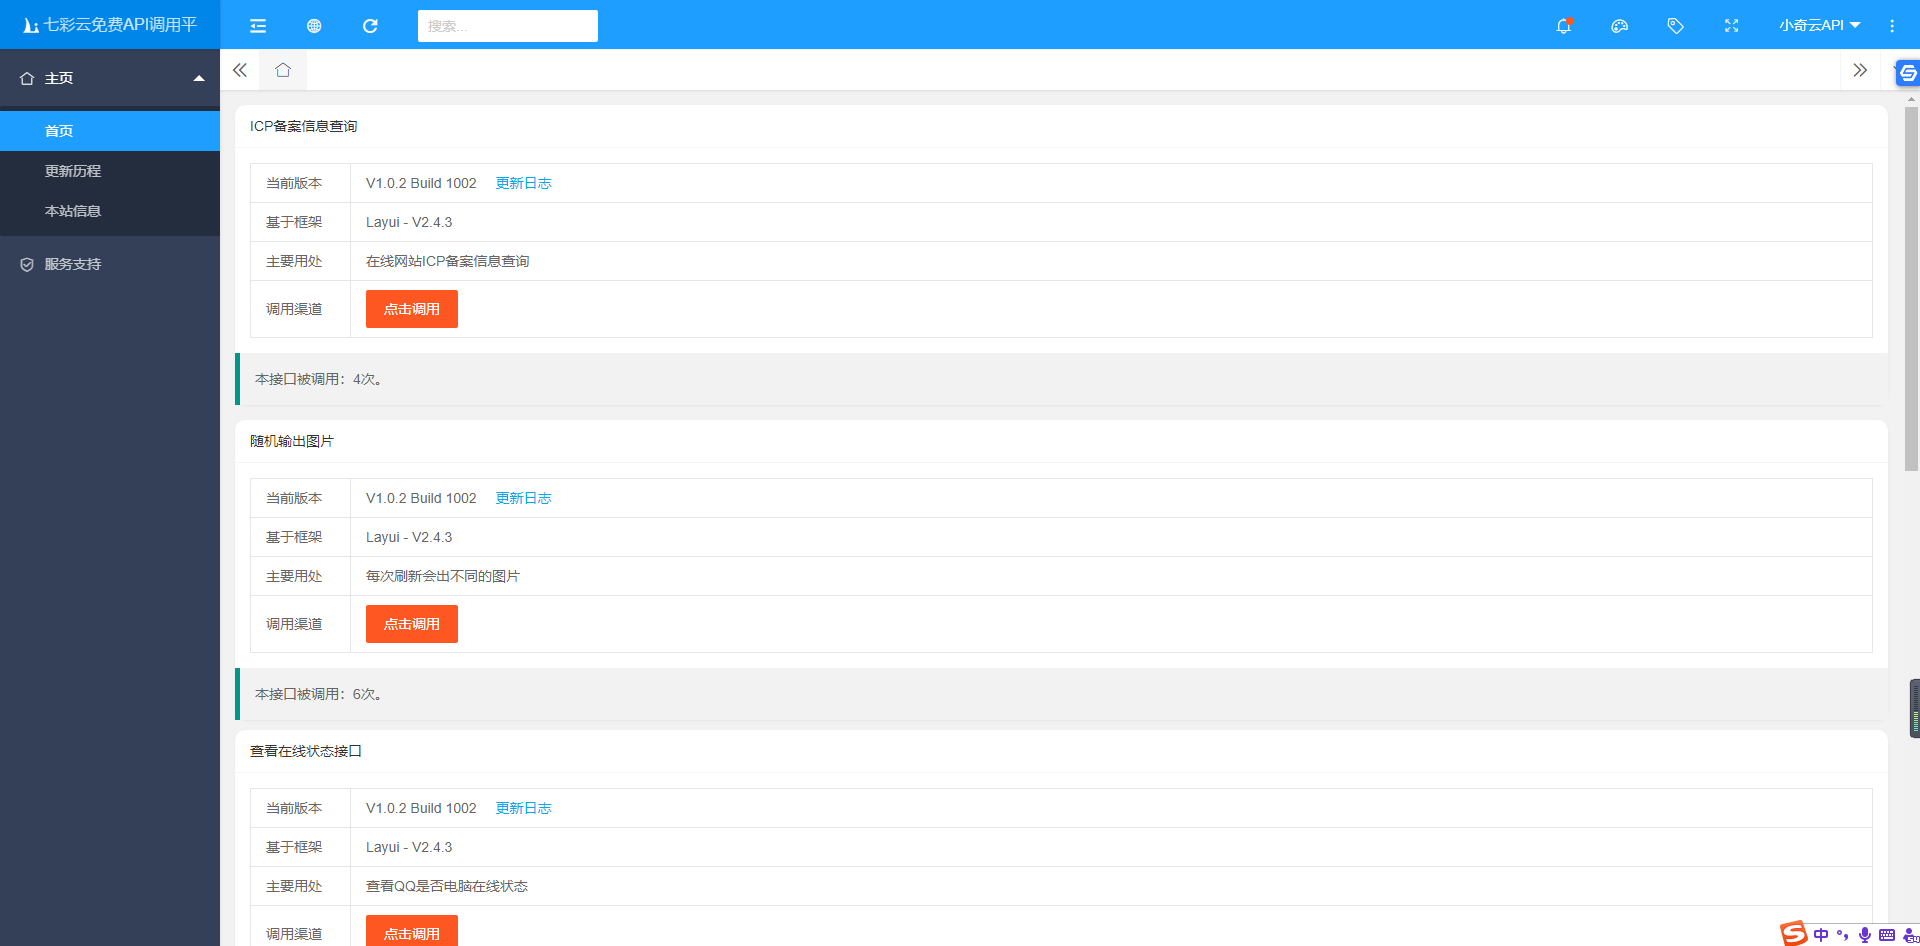
Task: Toggle Sogou voice input microphone
Action: [1865, 935]
